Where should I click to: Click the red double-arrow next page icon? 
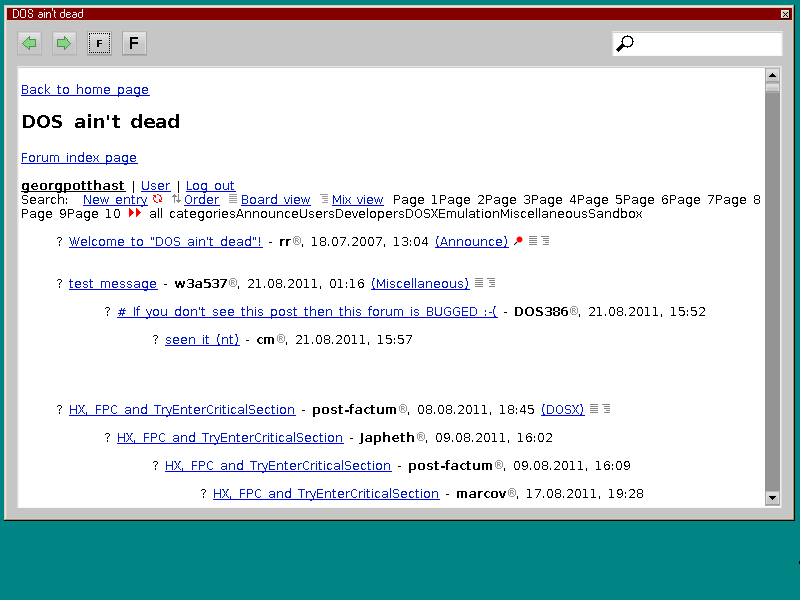(x=135, y=213)
